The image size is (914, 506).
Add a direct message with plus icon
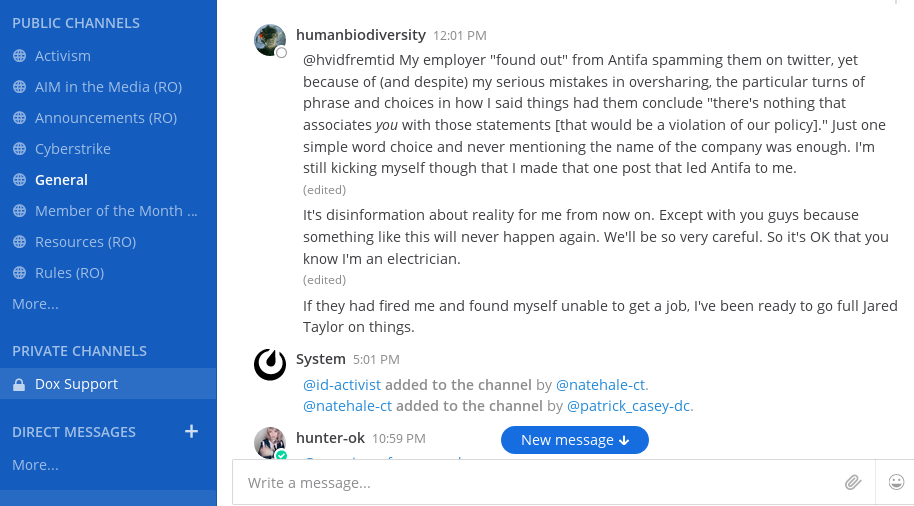click(x=191, y=431)
